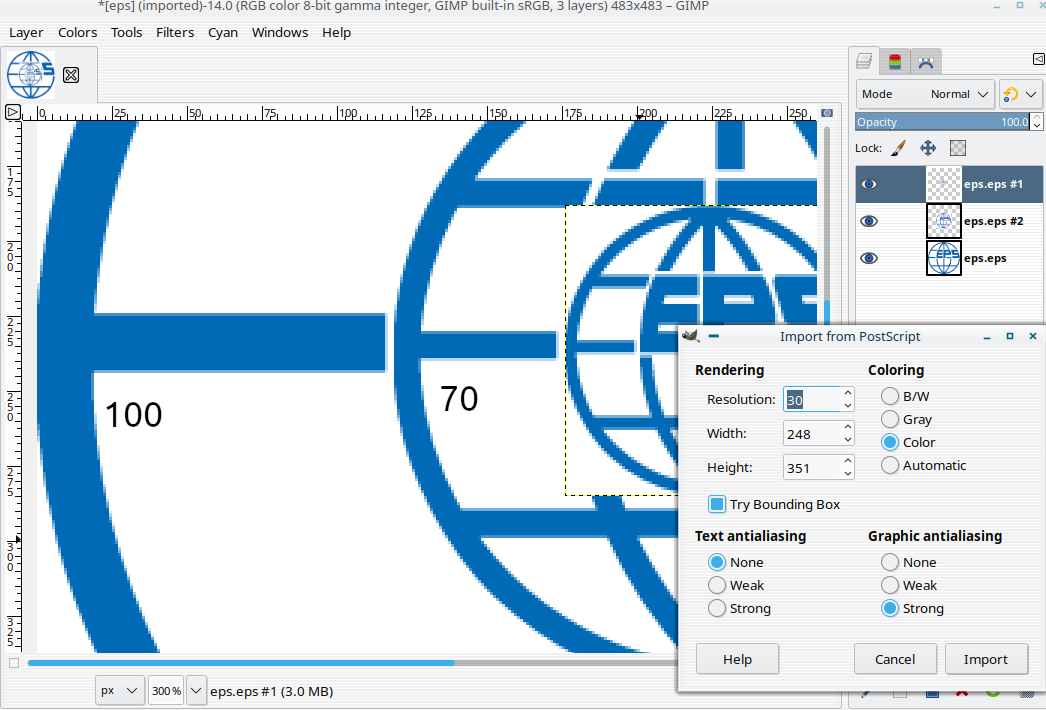This screenshot has width=1046, height=710.
Task: Decrease layer Opacity with the down arrow
Action: (1037, 125)
